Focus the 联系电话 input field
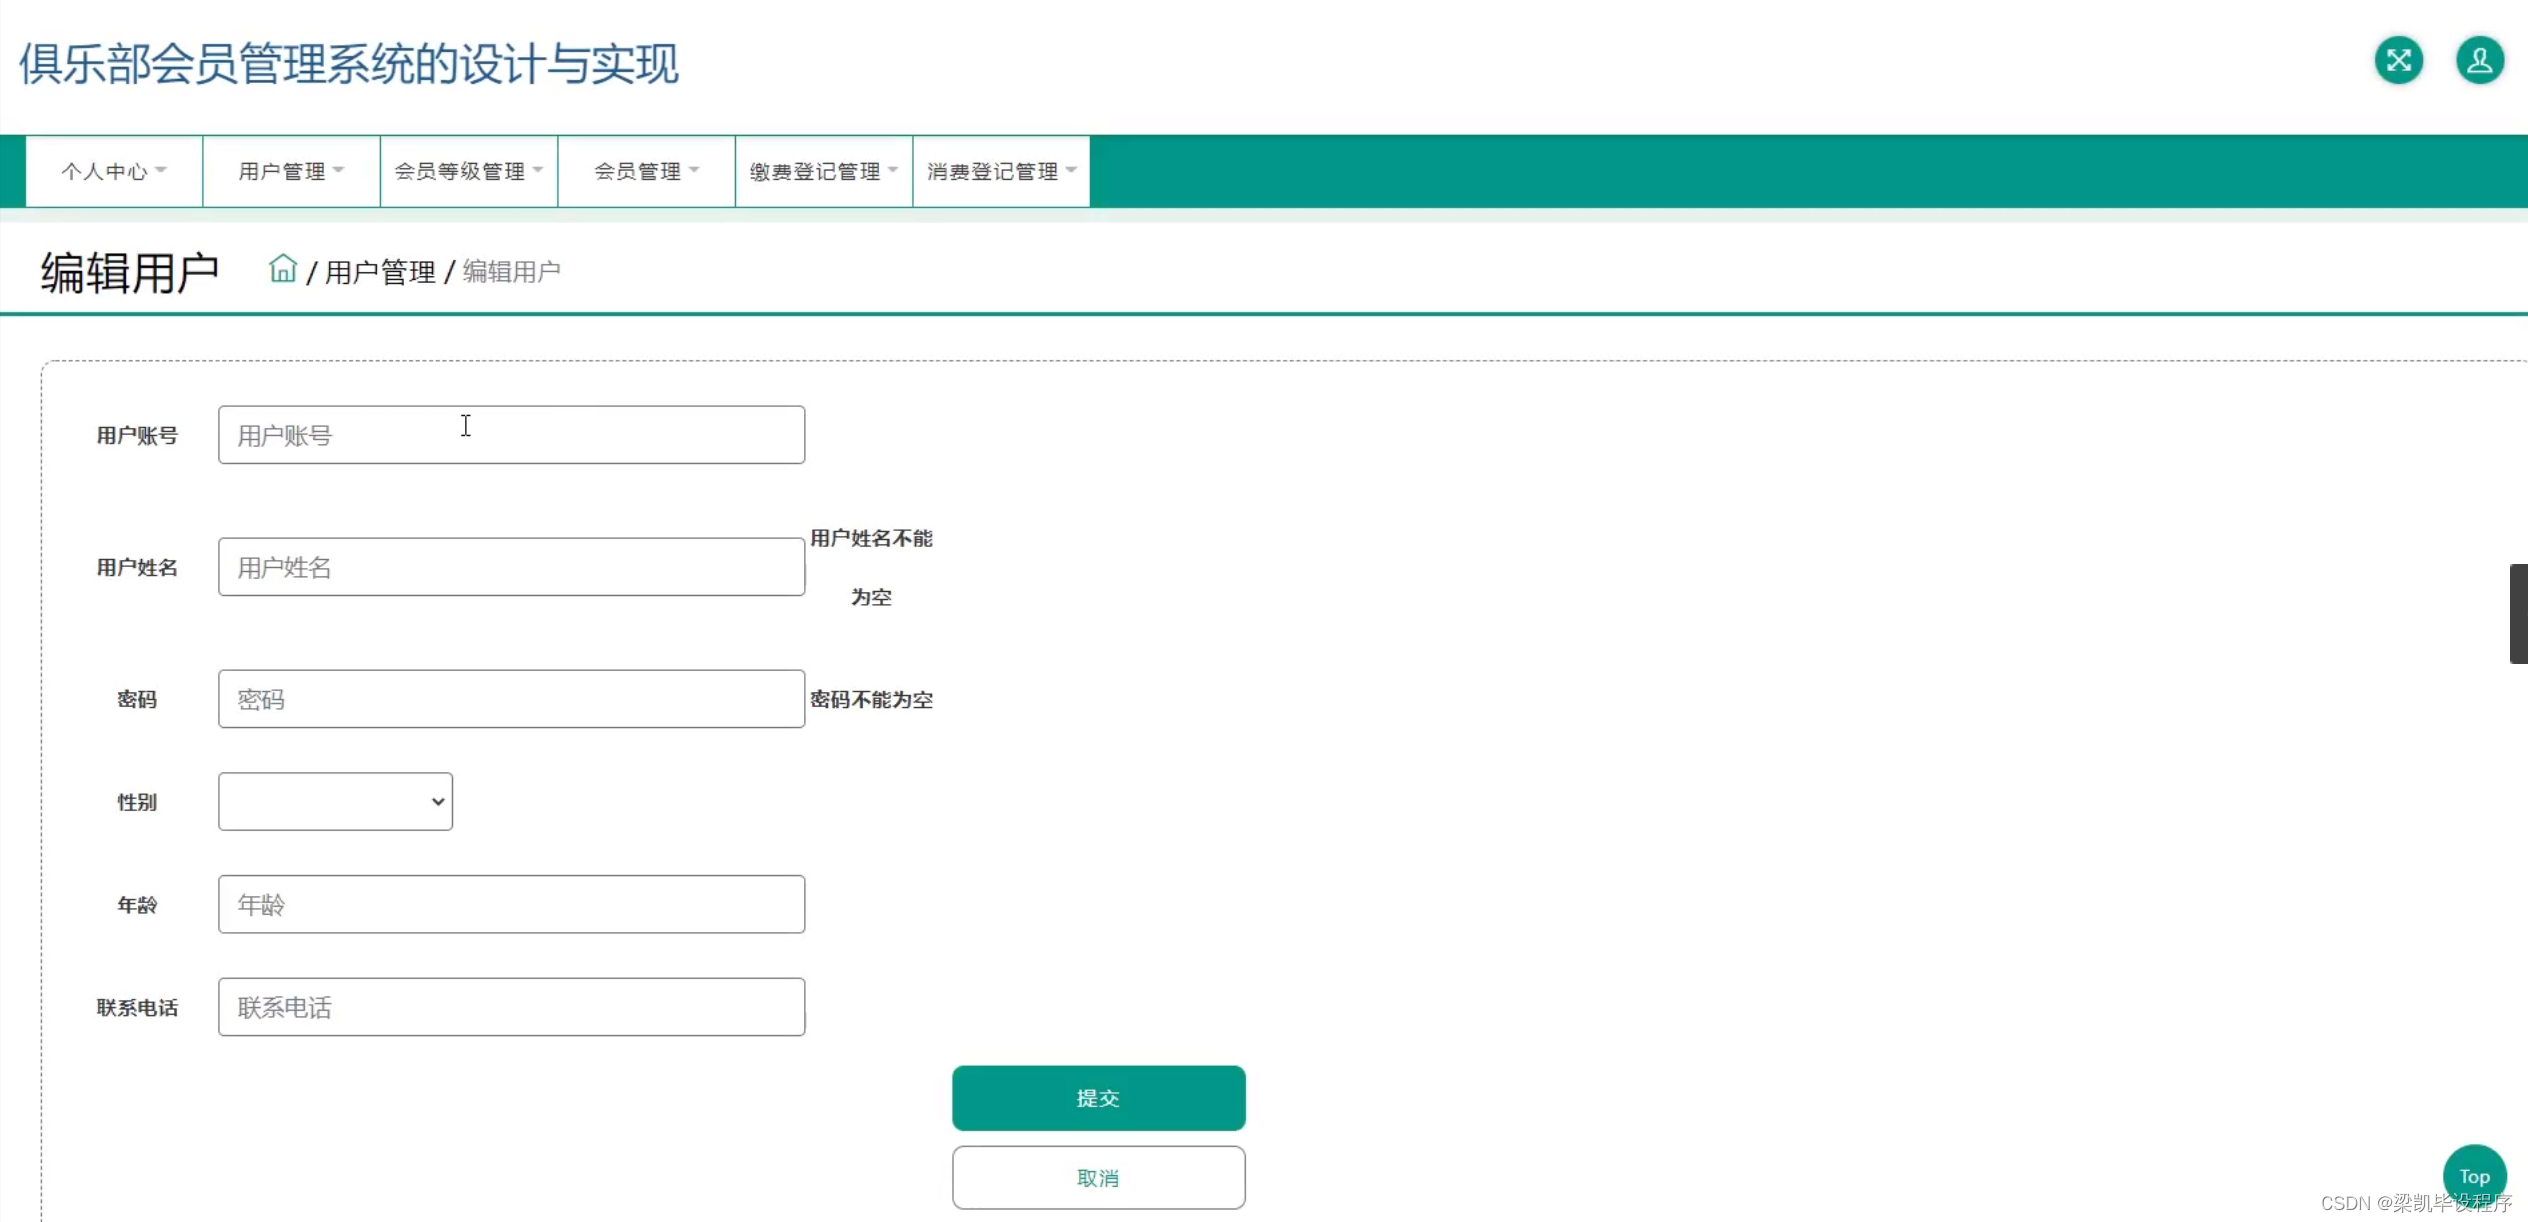 (511, 1007)
